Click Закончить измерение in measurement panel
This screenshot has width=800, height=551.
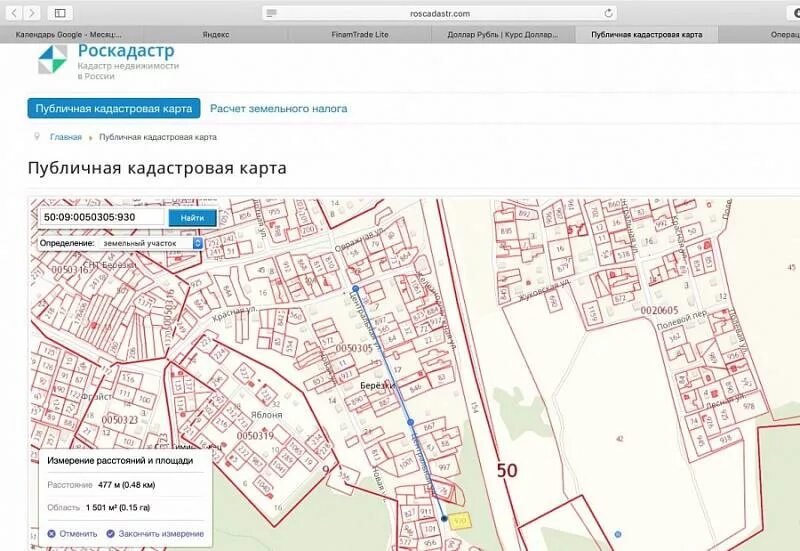click(161, 534)
